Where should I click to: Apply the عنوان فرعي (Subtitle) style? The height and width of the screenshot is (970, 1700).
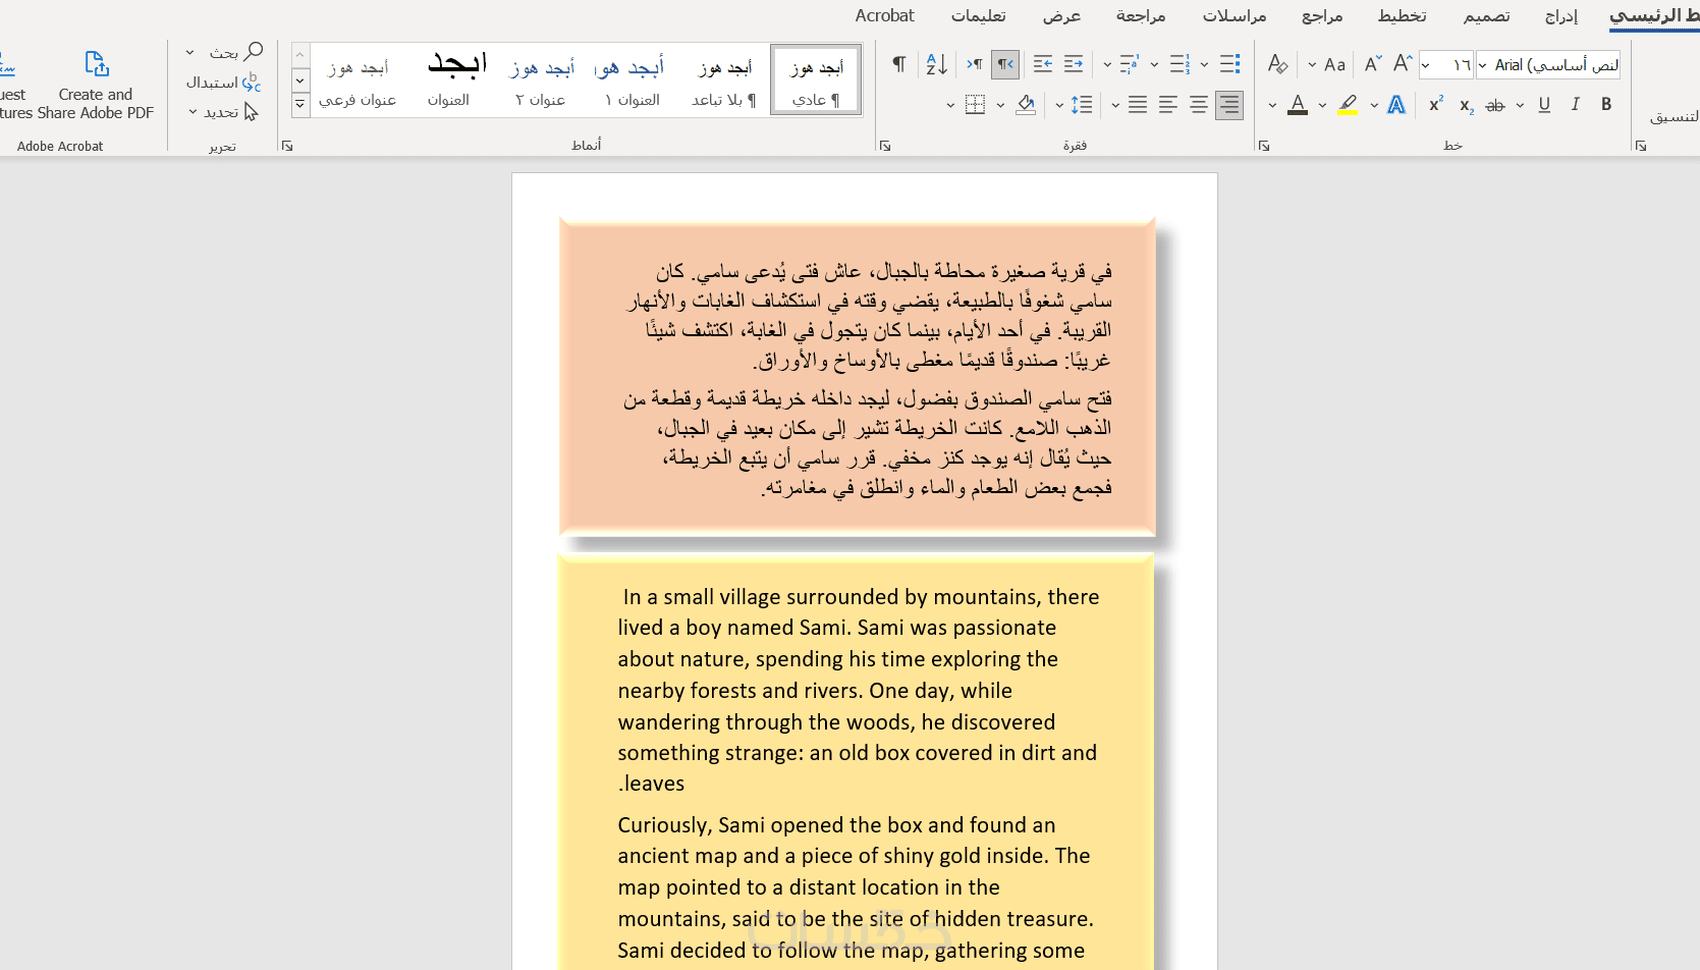[x=357, y=80]
